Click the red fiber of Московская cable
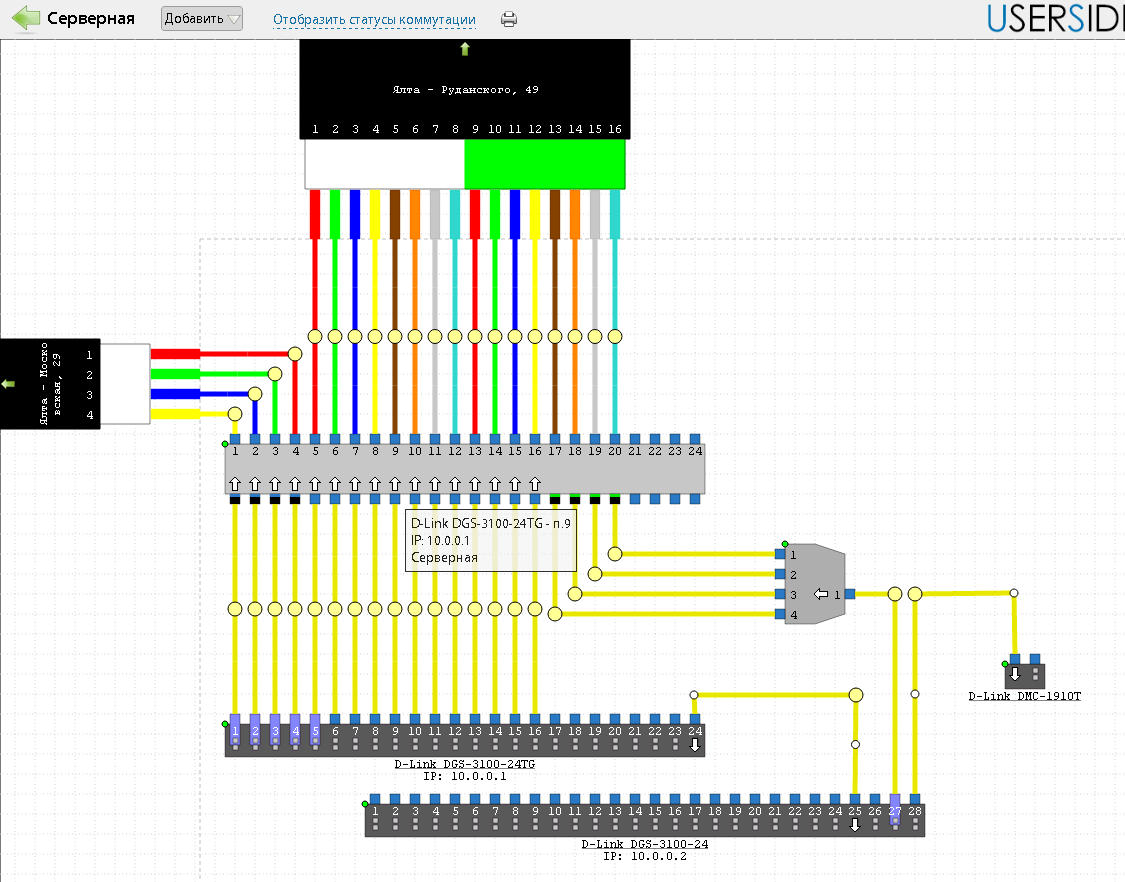This screenshot has width=1125, height=882. [175, 354]
